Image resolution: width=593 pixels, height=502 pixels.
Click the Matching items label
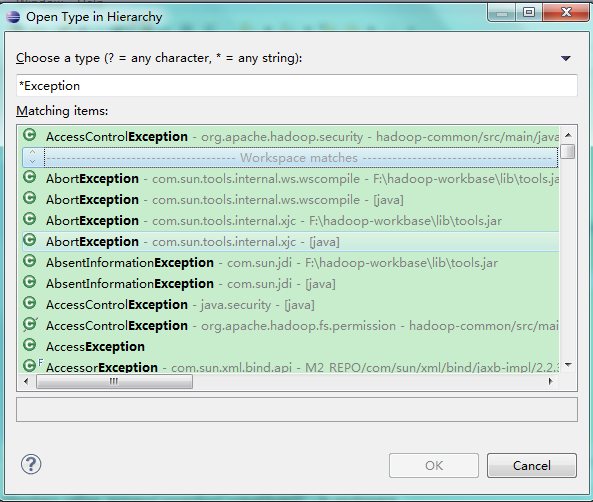coord(62,111)
